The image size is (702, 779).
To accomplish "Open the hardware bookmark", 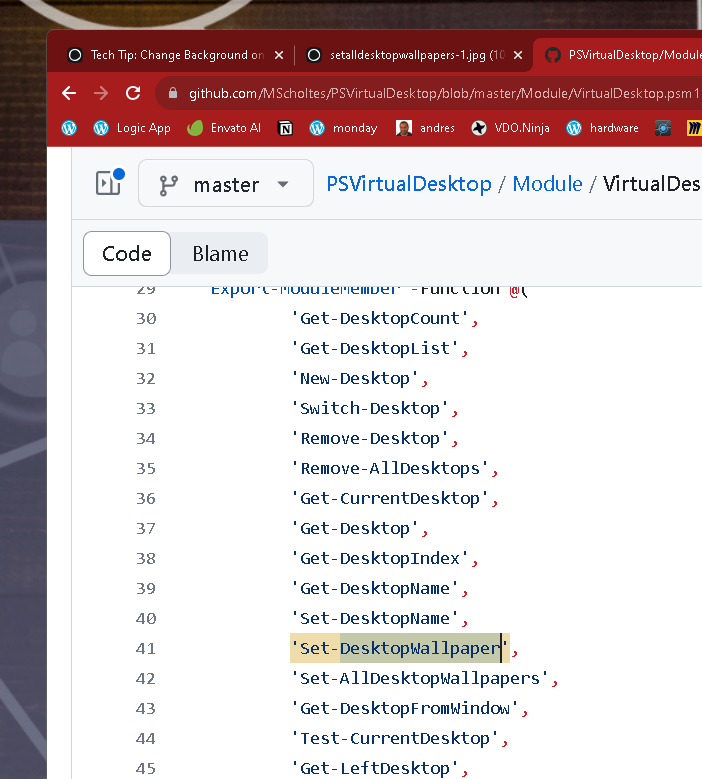I will point(603,128).
